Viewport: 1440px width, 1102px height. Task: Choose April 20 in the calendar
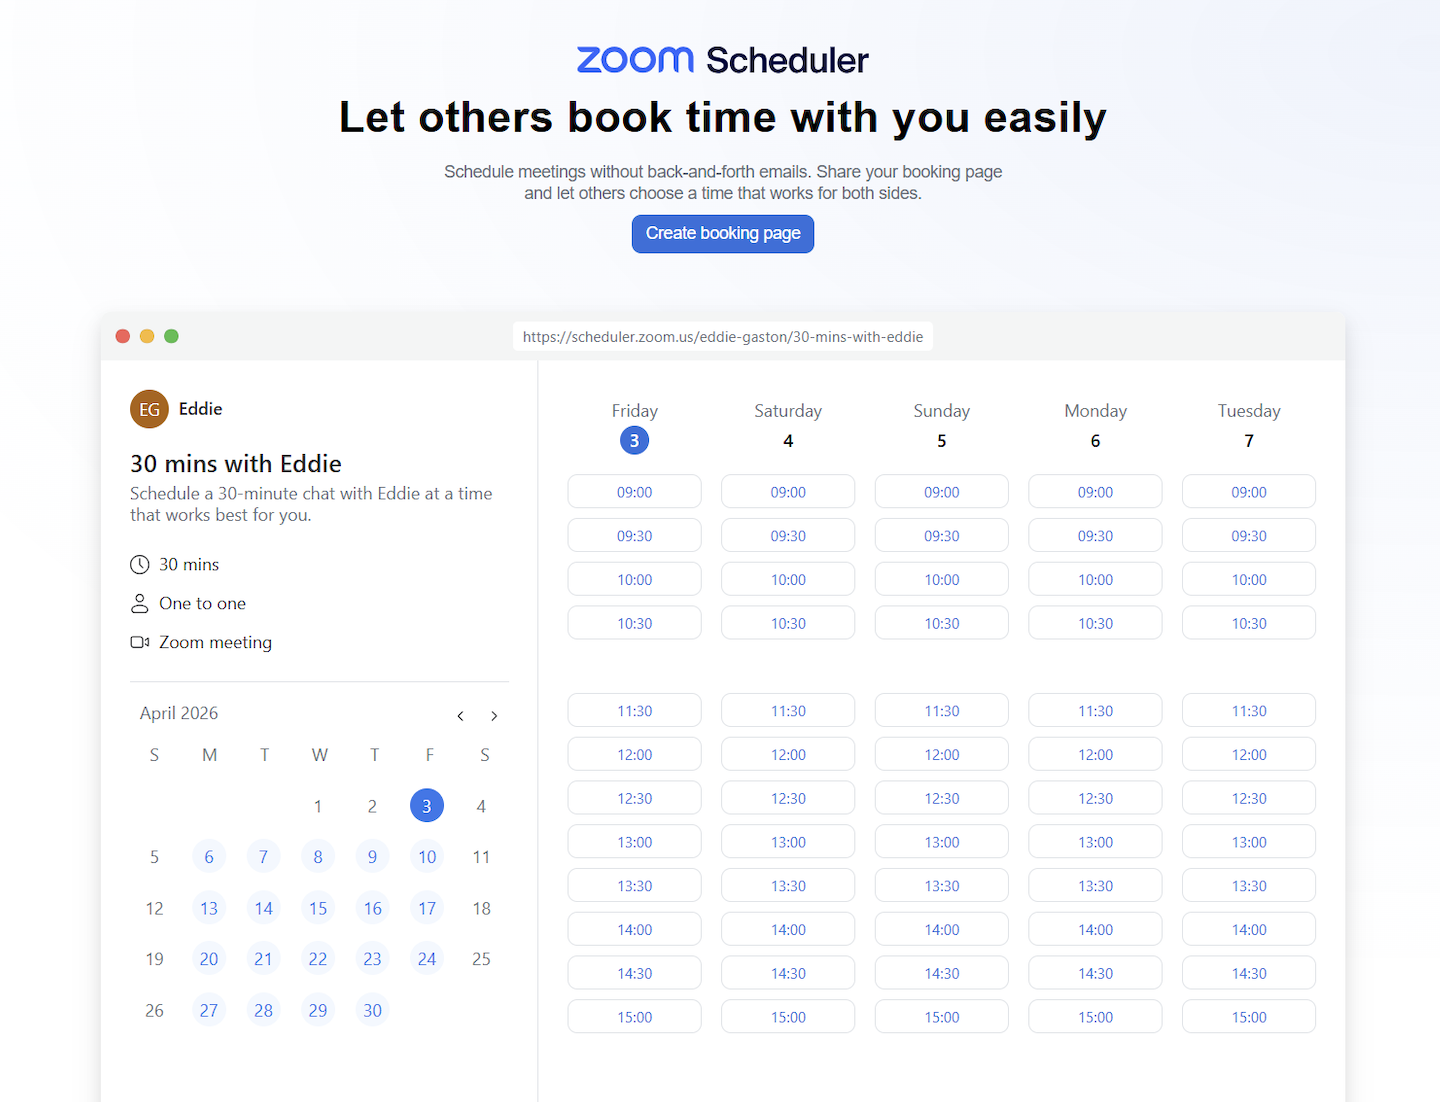tap(209, 959)
